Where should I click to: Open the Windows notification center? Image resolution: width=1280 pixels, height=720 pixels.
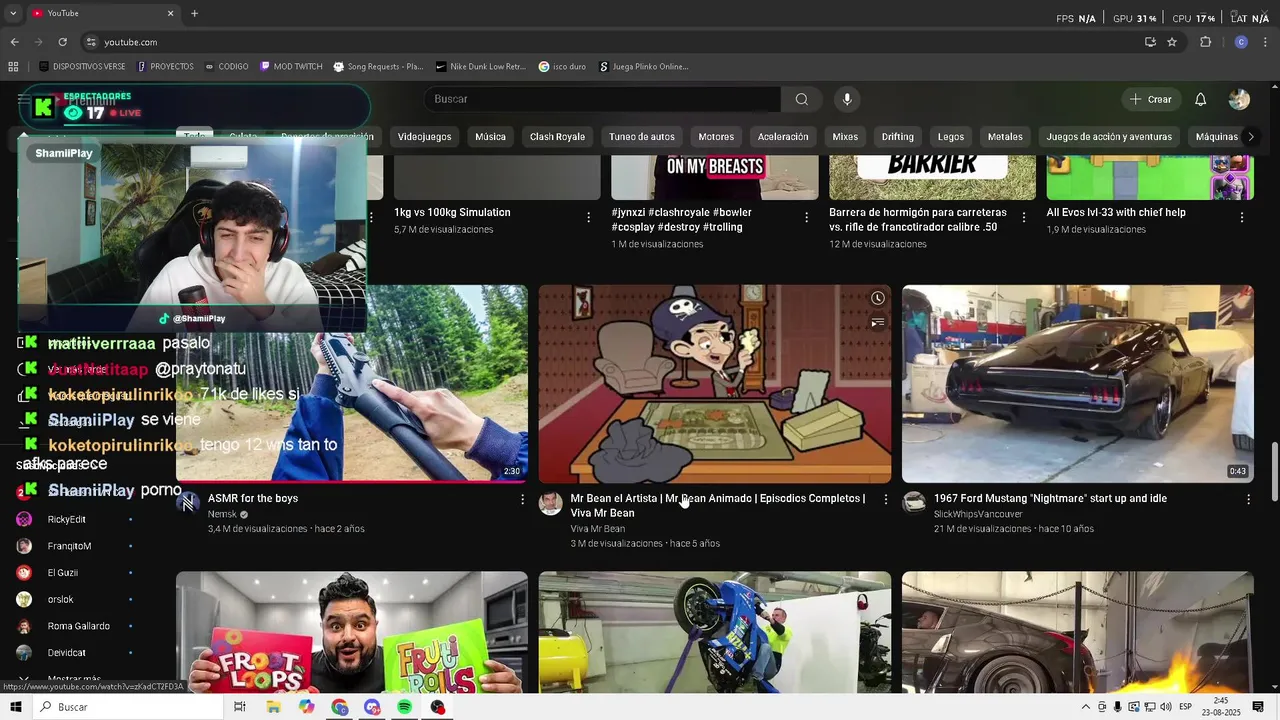click(x=1258, y=707)
